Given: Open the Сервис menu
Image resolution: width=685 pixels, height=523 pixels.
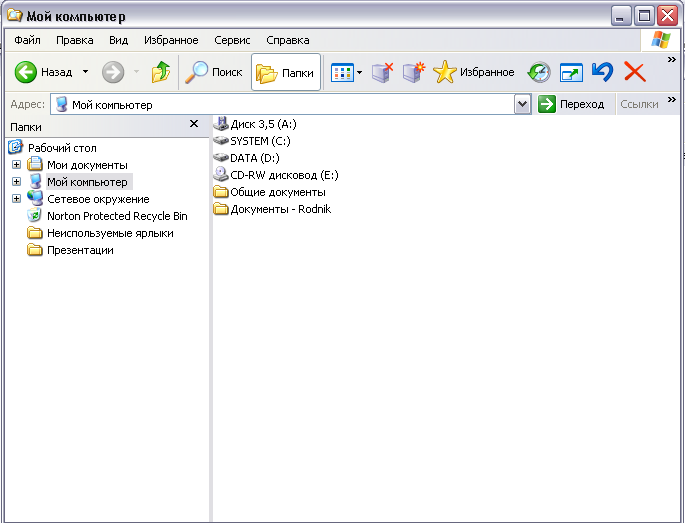Looking at the screenshot, I should [x=232, y=40].
